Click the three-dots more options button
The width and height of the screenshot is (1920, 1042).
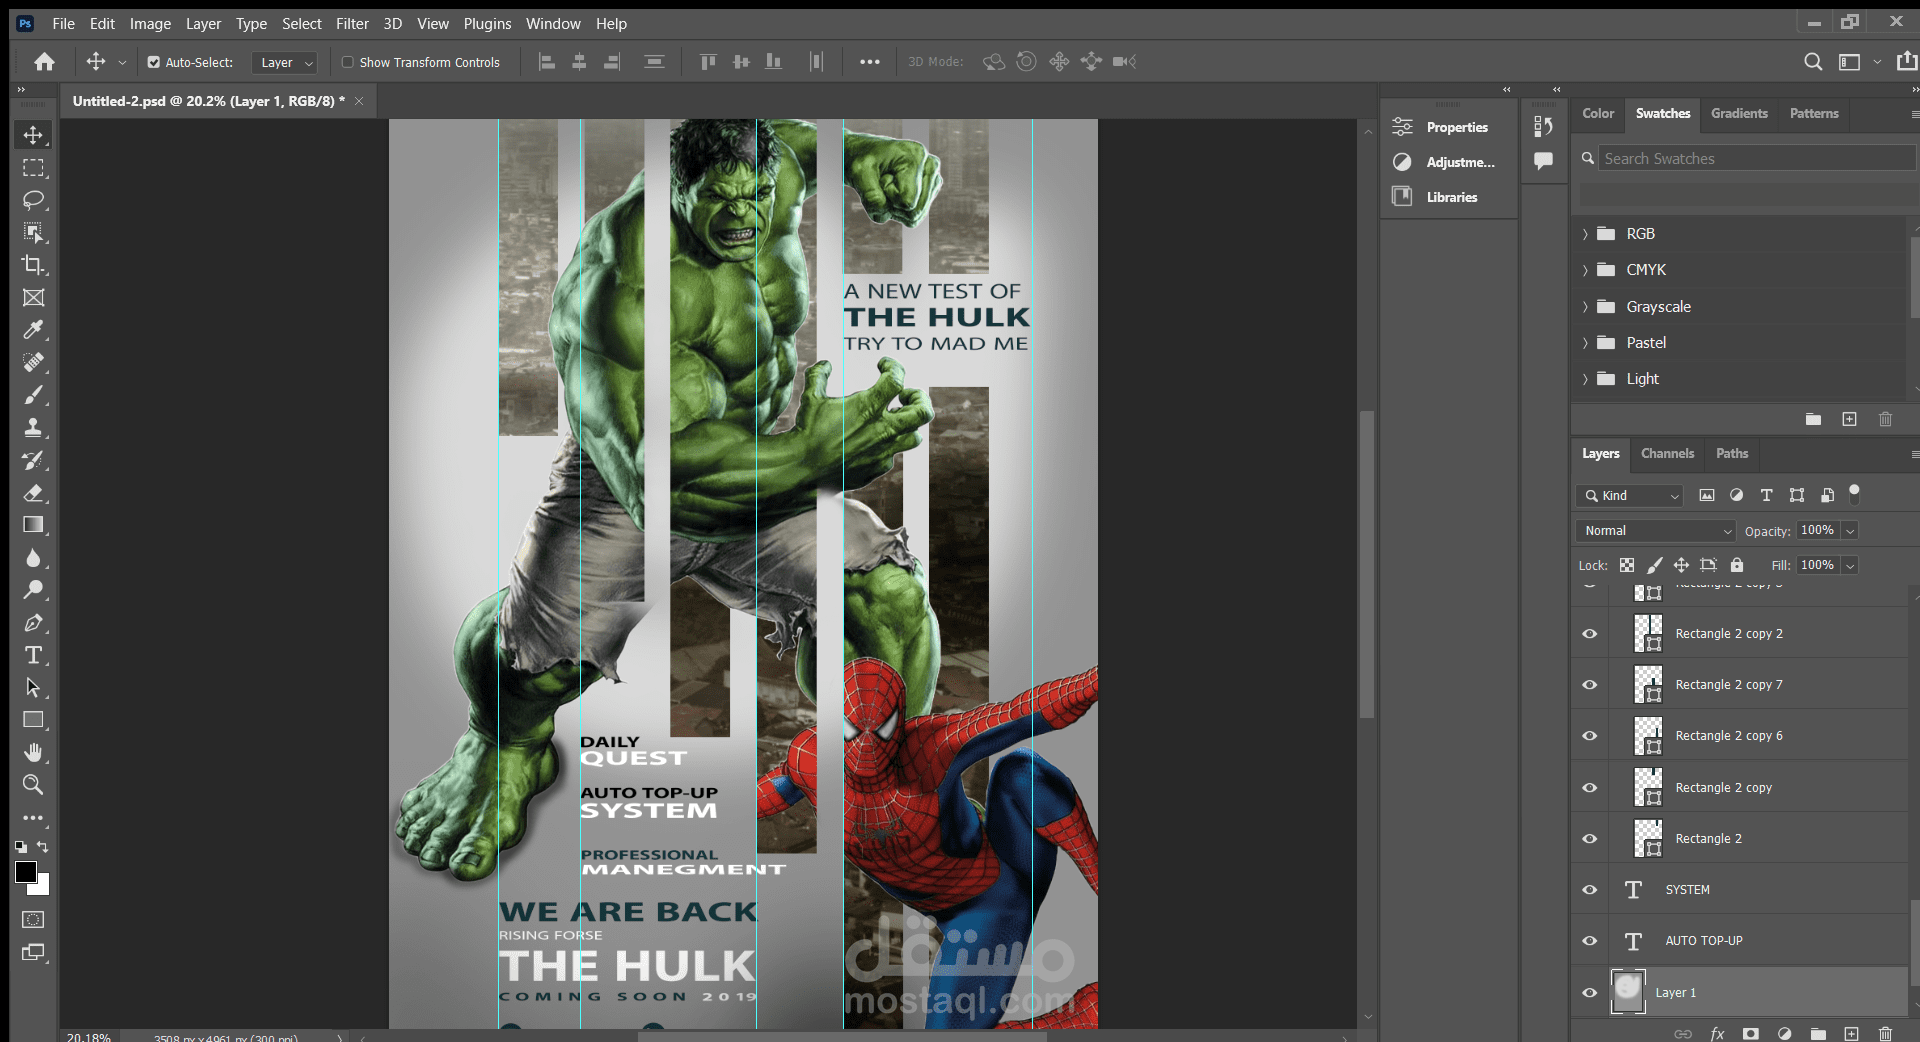[870, 62]
